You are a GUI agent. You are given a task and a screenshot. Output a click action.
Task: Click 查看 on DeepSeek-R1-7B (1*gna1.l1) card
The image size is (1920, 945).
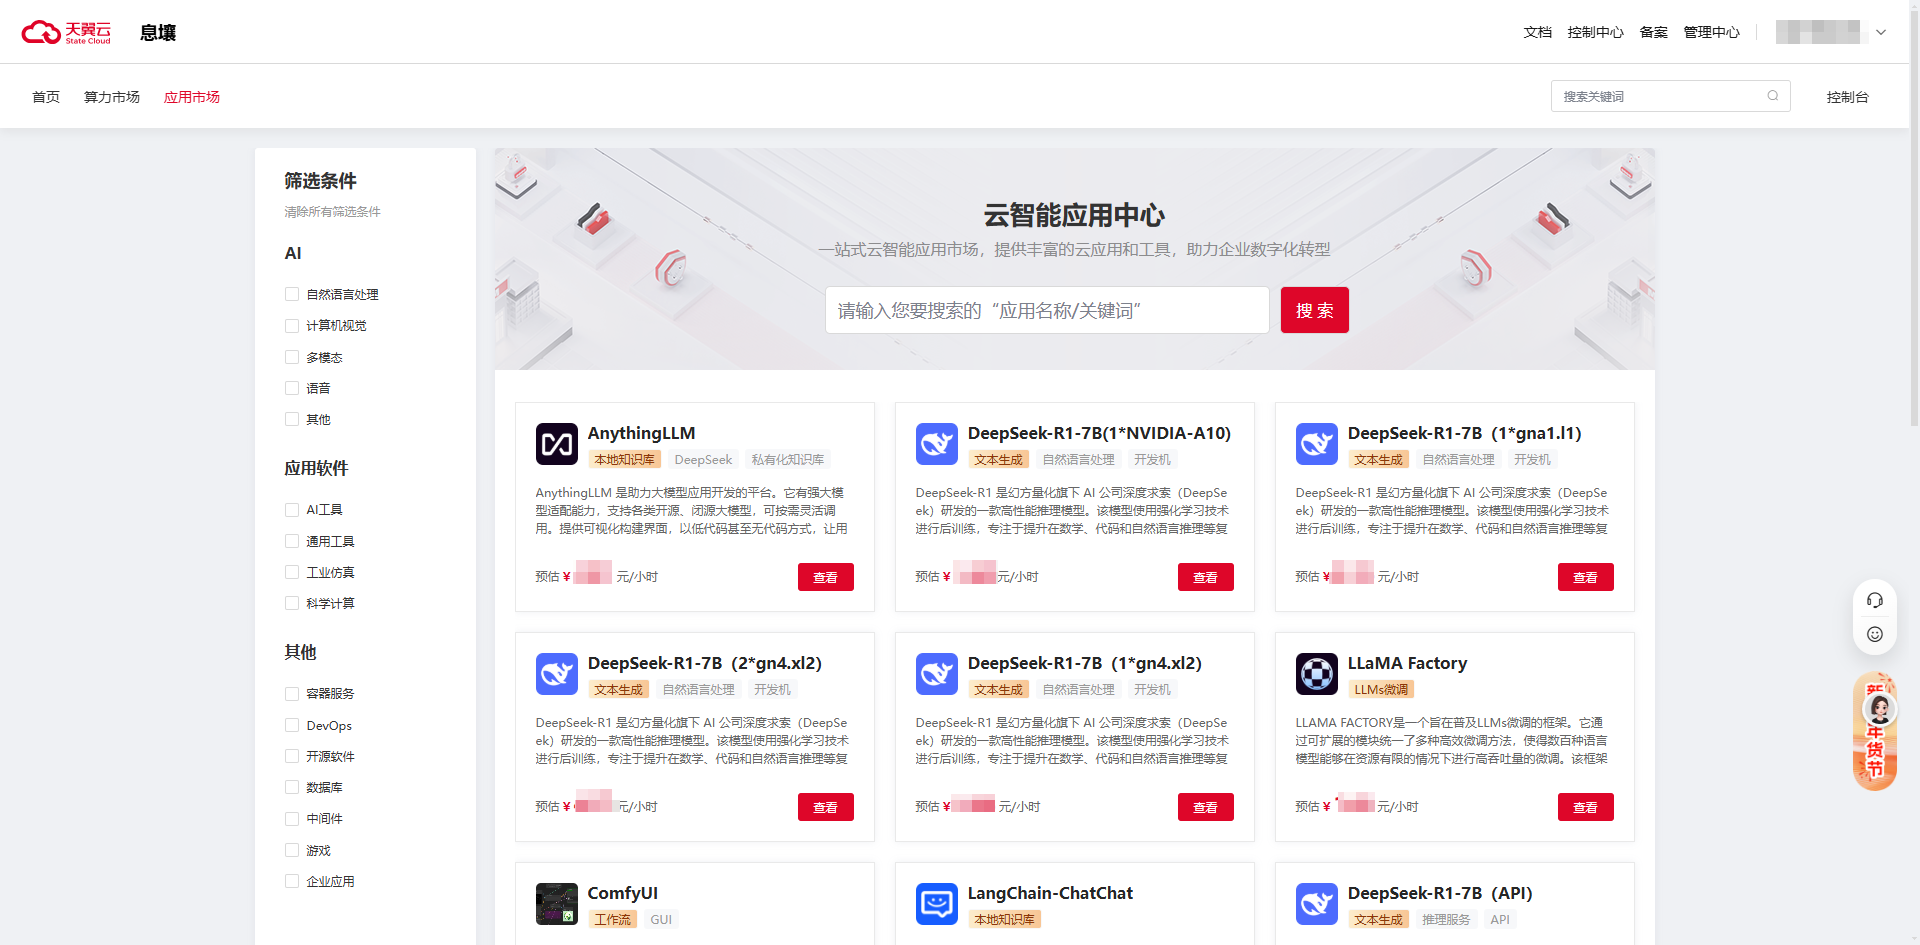1586,577
